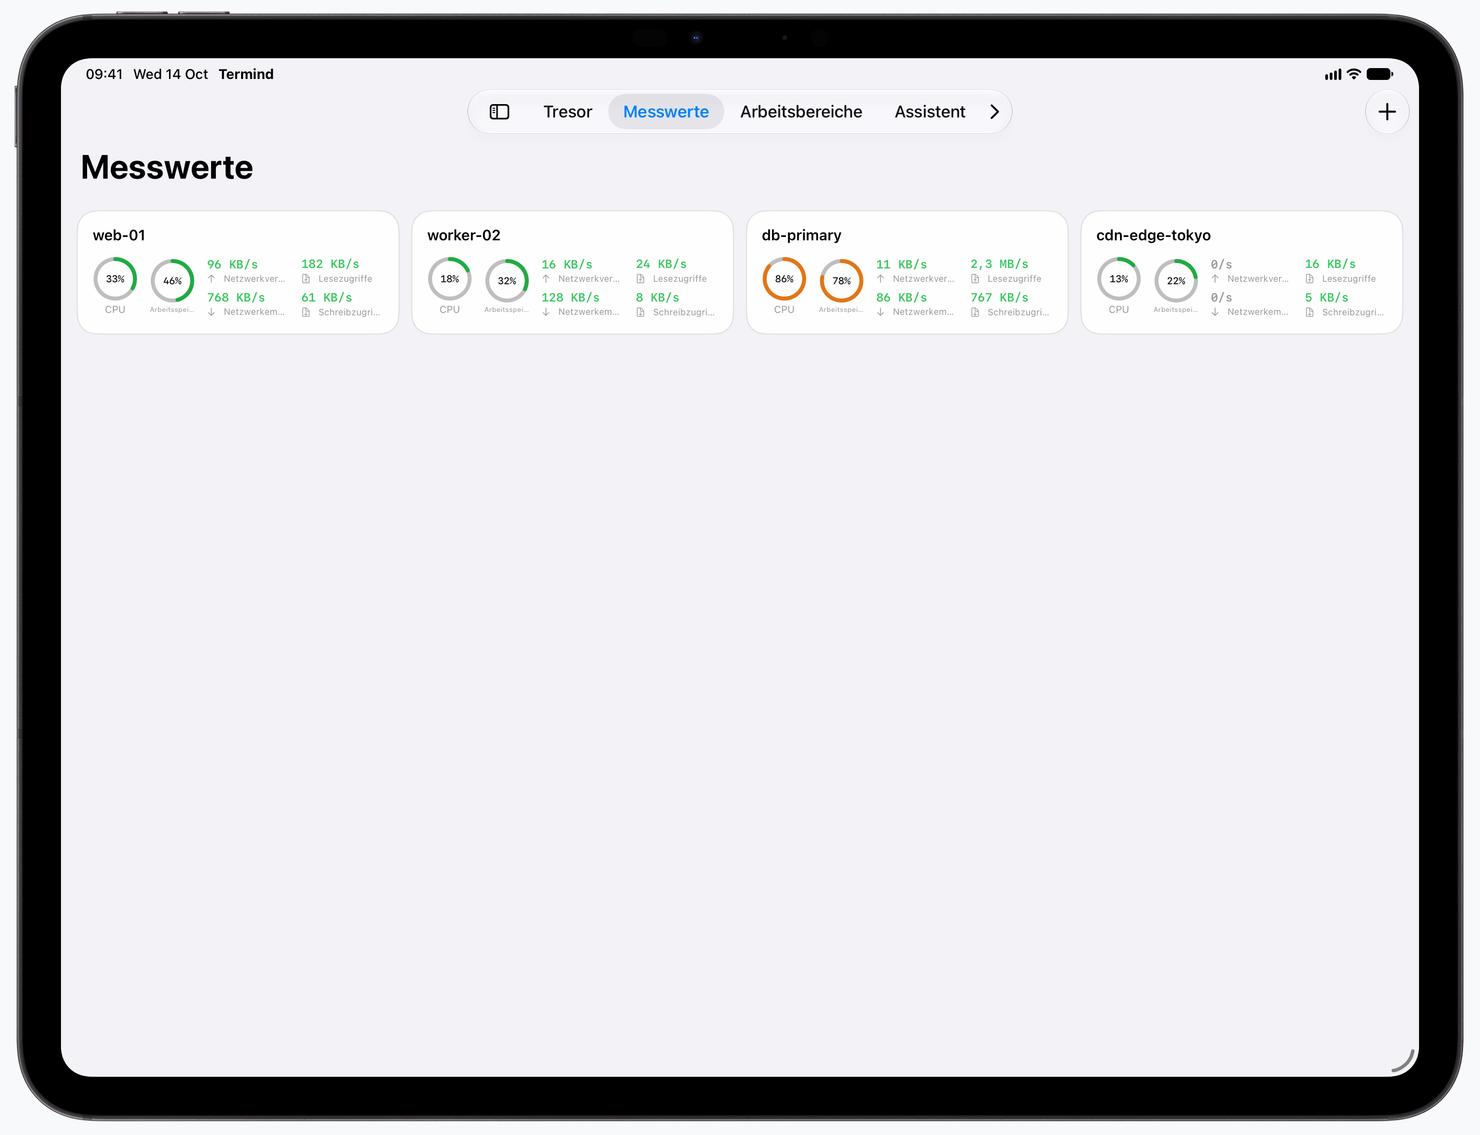The width and height of the screenshot is (1480, 1135).
Task: Click the 86 KB/s download value
Action: tap(902, 297)
